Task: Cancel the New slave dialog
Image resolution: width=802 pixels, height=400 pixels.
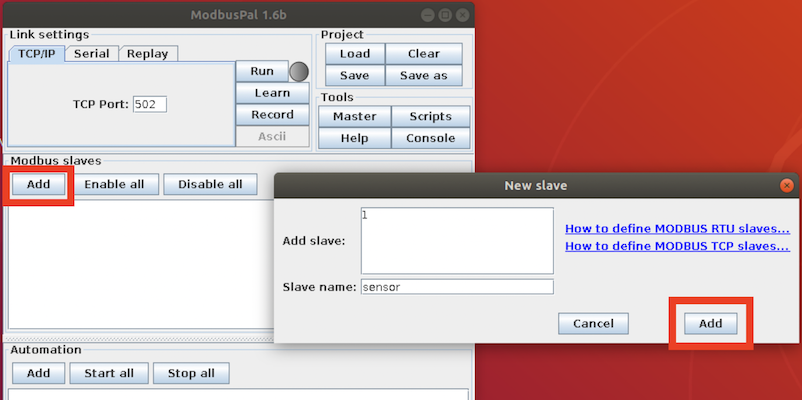Action: (593, 324)
